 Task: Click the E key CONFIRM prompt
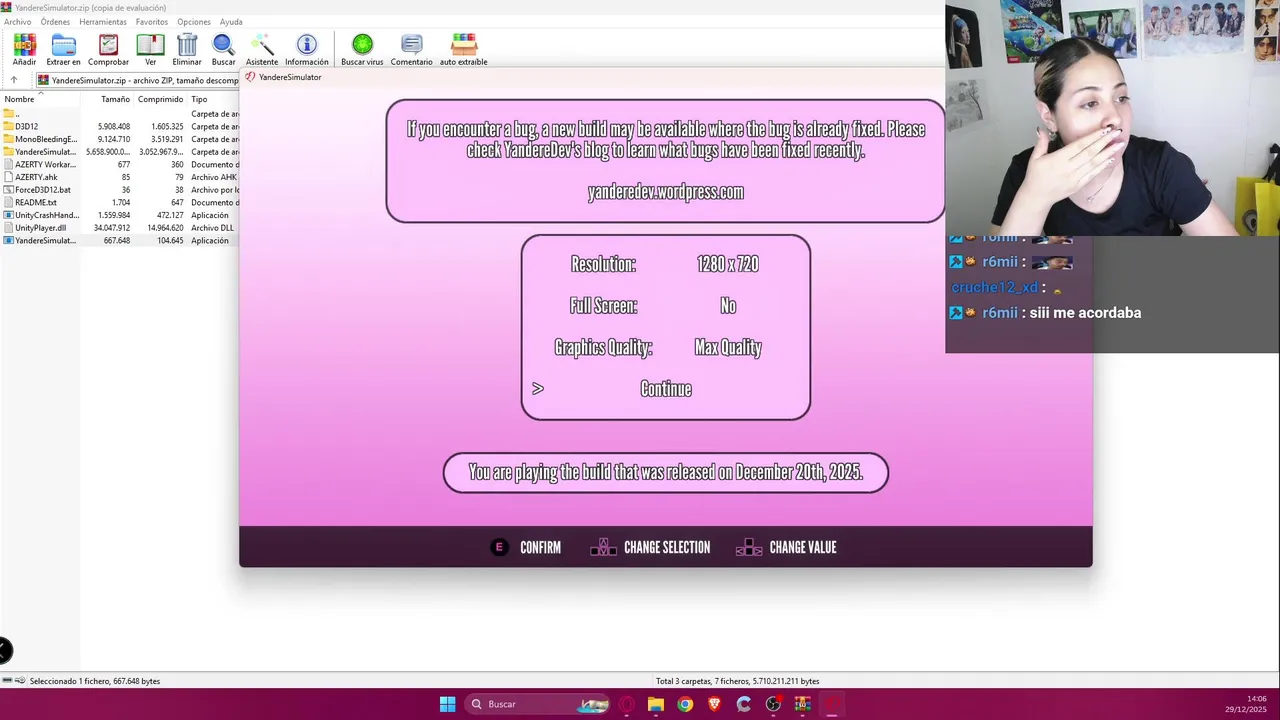(x=526, y=547)
